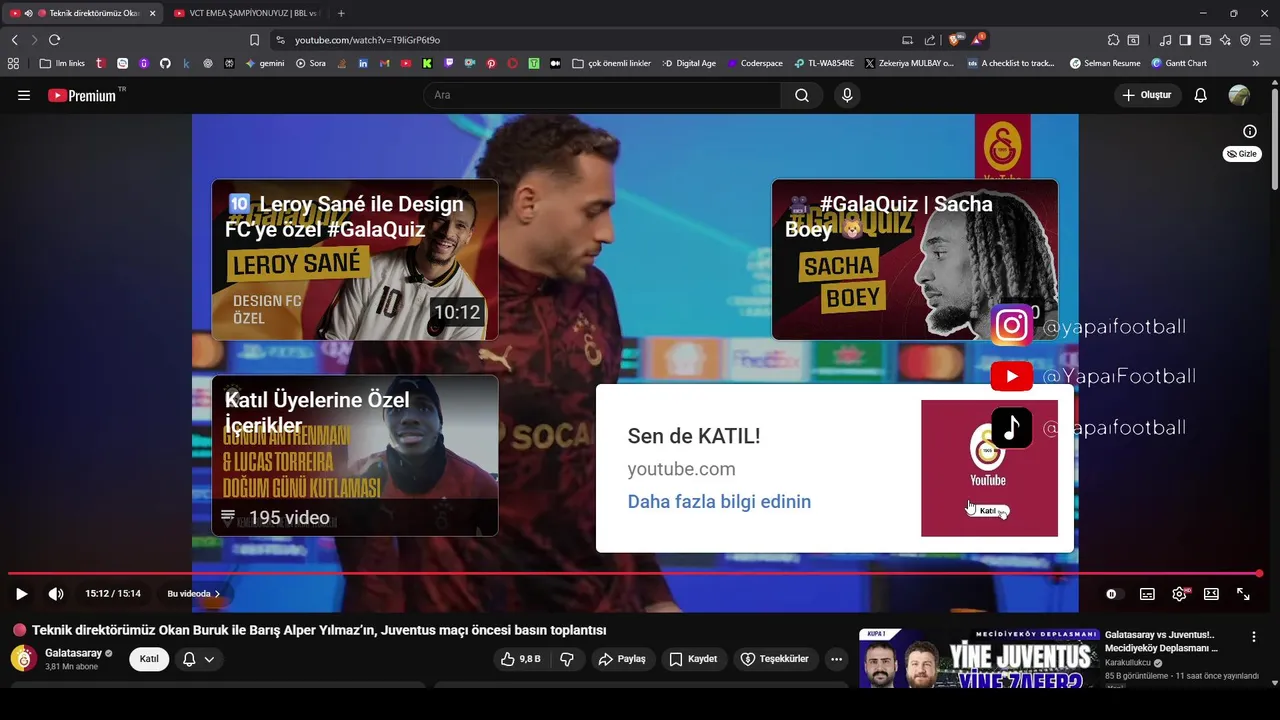The height and width of the screenshot is (720, 1280).
Task: Show hidden bookmarks with the double chevron
Action: [1256, 63]
